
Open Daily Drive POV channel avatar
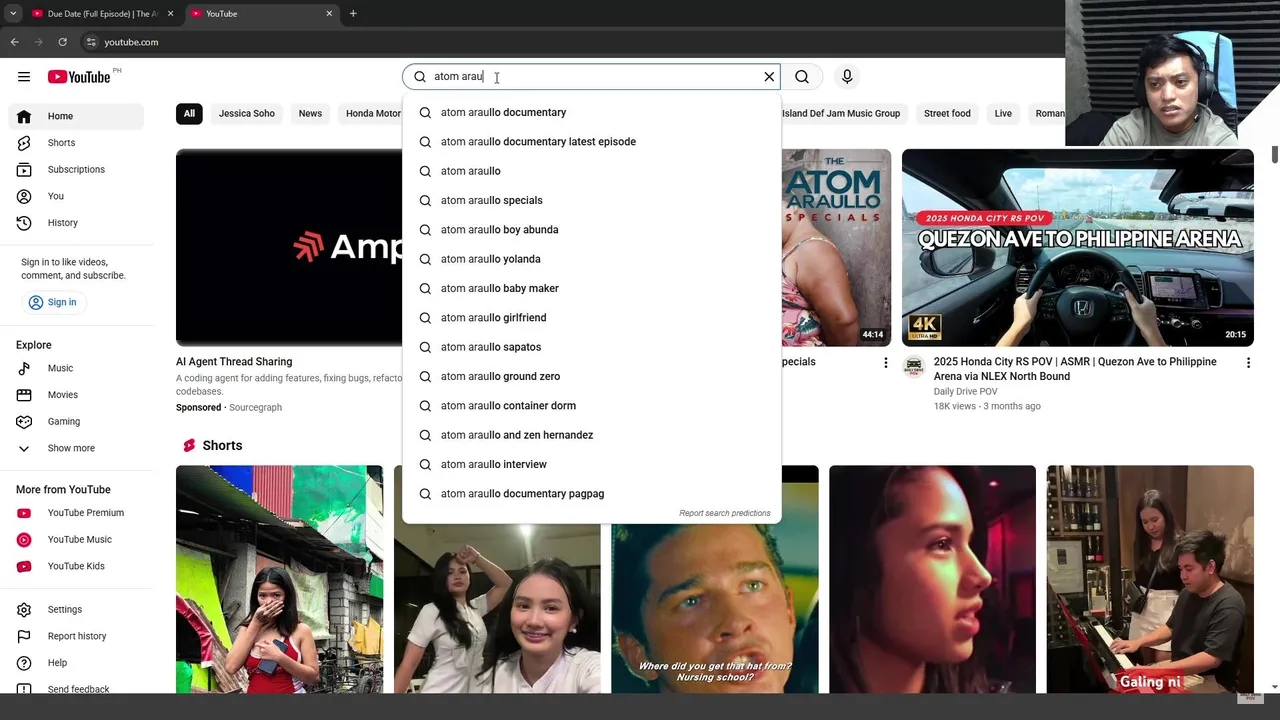tap(913, 367)
